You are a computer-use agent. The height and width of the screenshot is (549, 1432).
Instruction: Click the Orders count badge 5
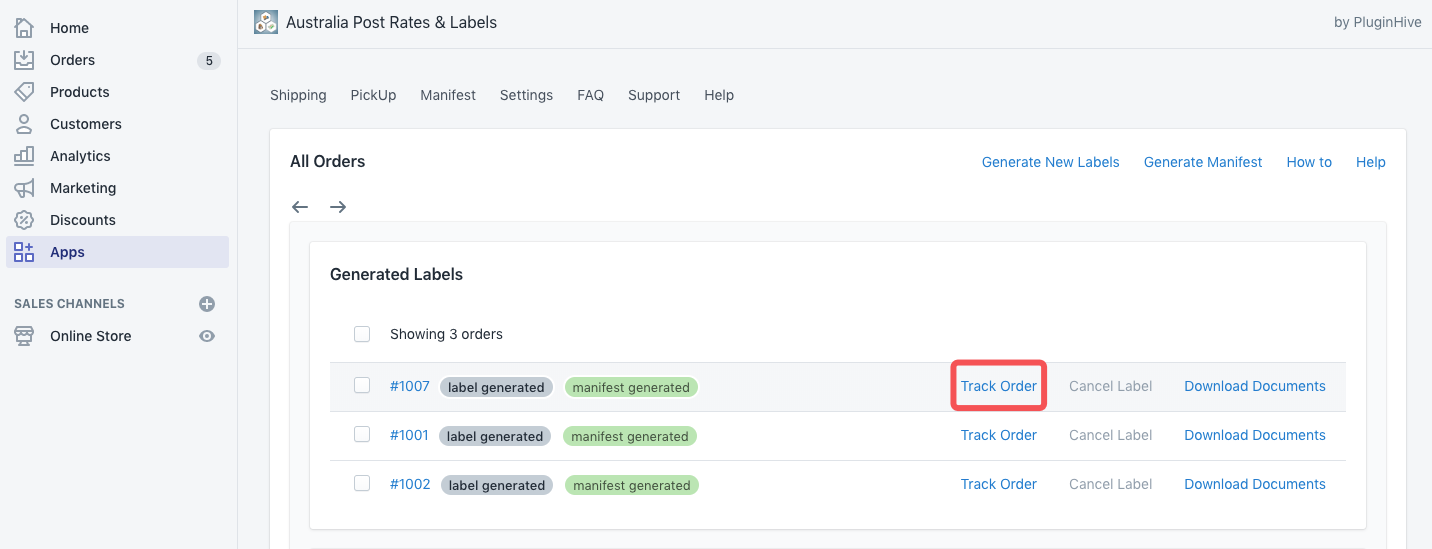(x=208, y=60)
